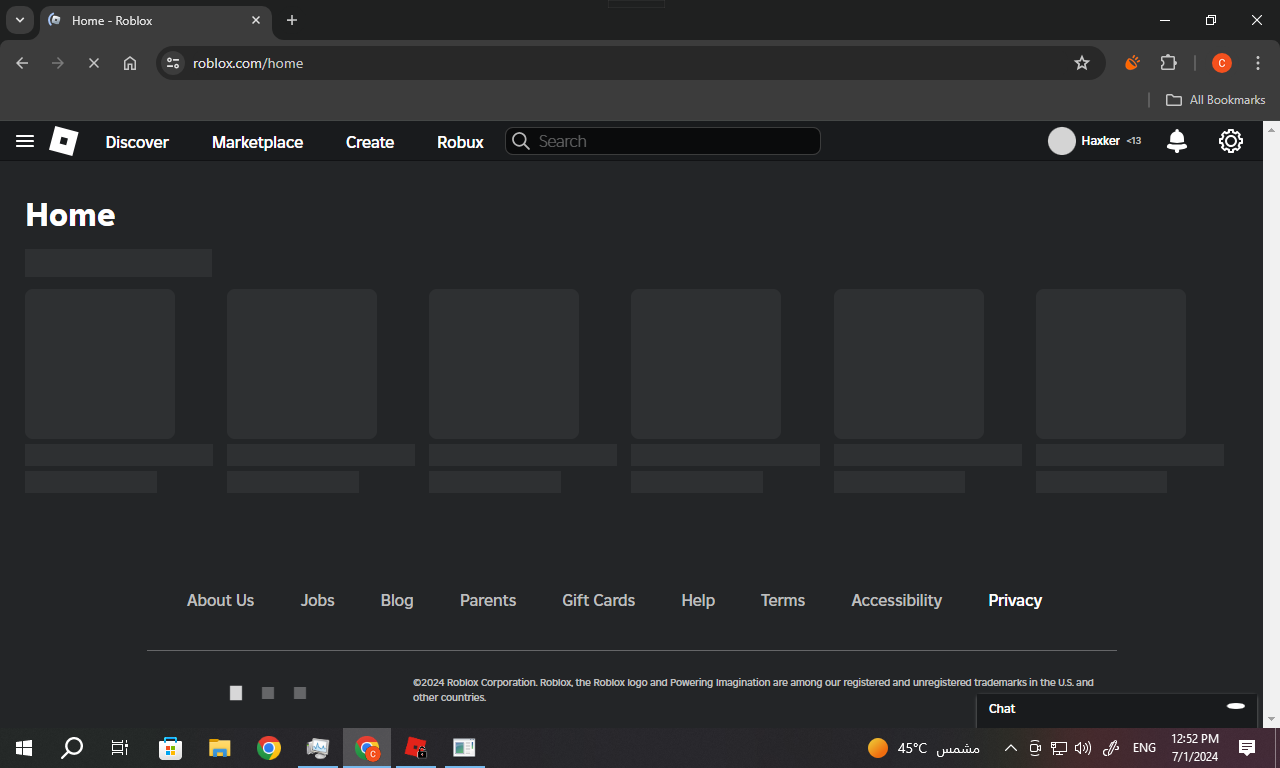
Task: Open the notifications bell
Action: 1177,141
